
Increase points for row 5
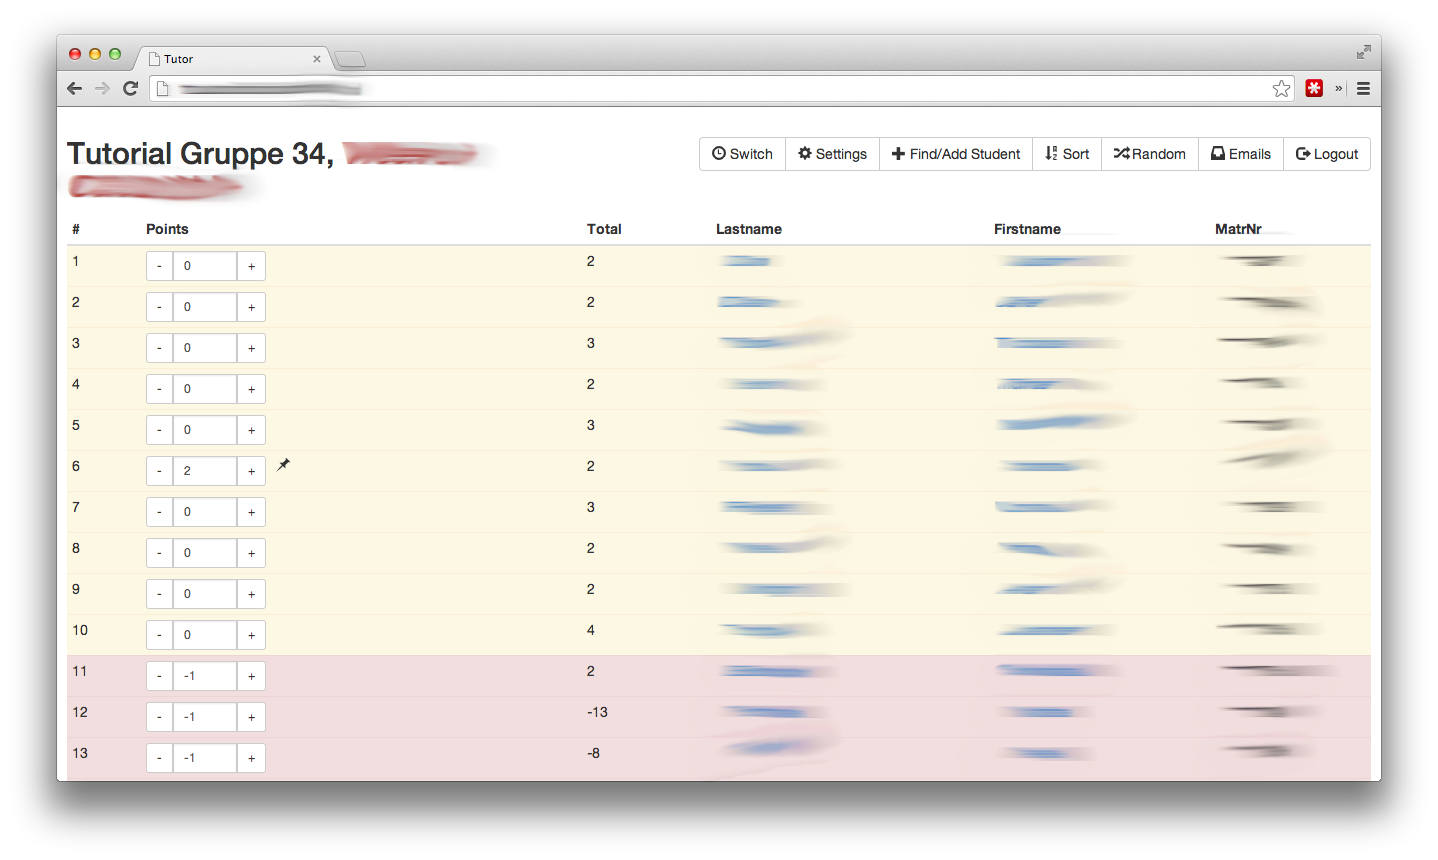click(x=251, y=430)
